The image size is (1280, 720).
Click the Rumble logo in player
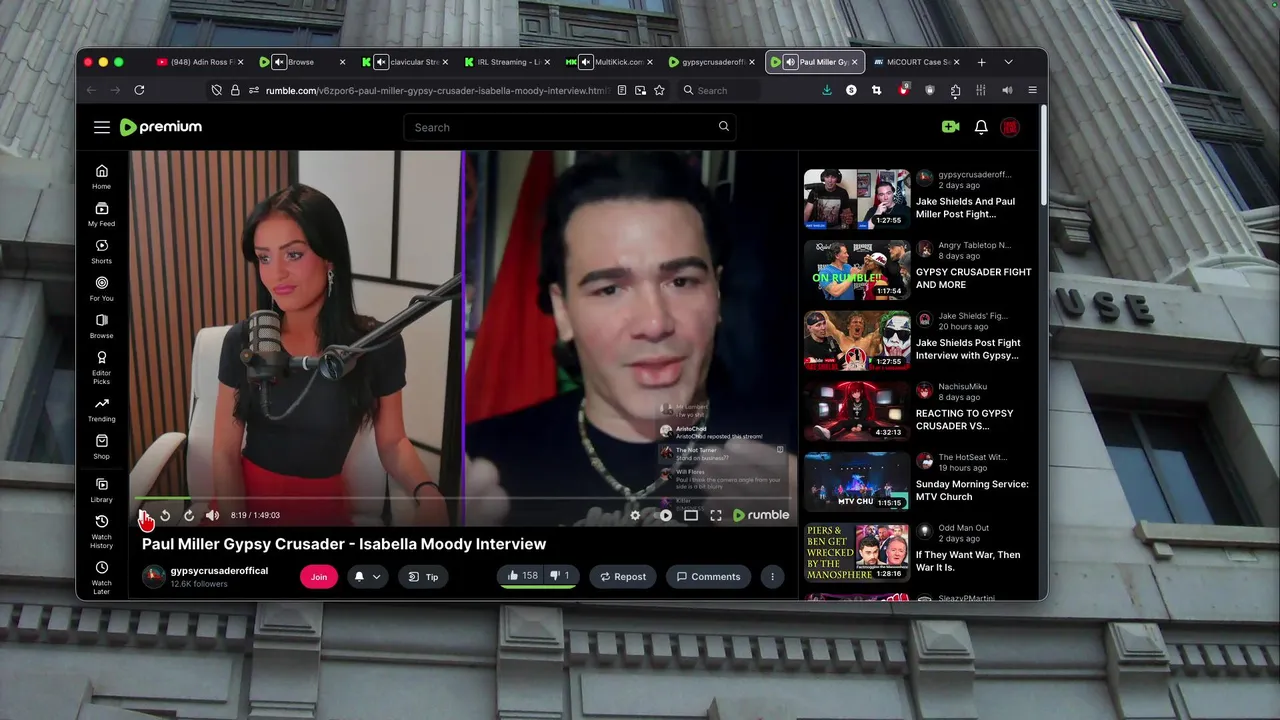761,515
